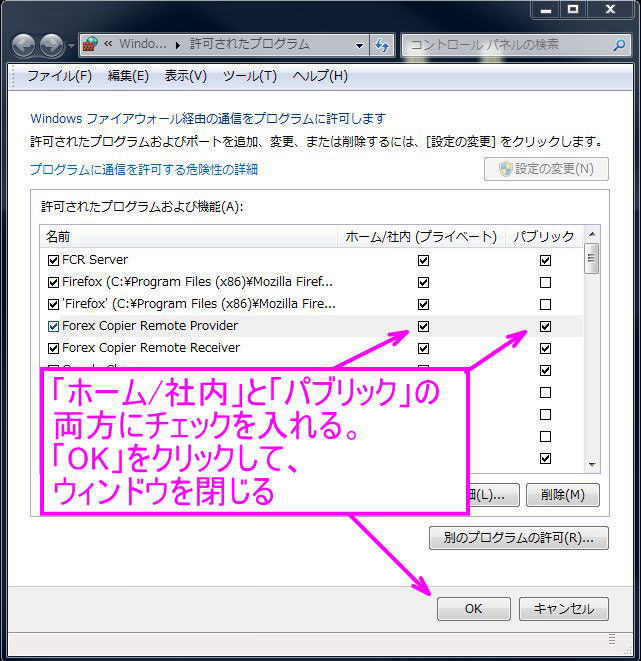
Task: Click the list scrollbar thumb
Action: click(592, 258)
